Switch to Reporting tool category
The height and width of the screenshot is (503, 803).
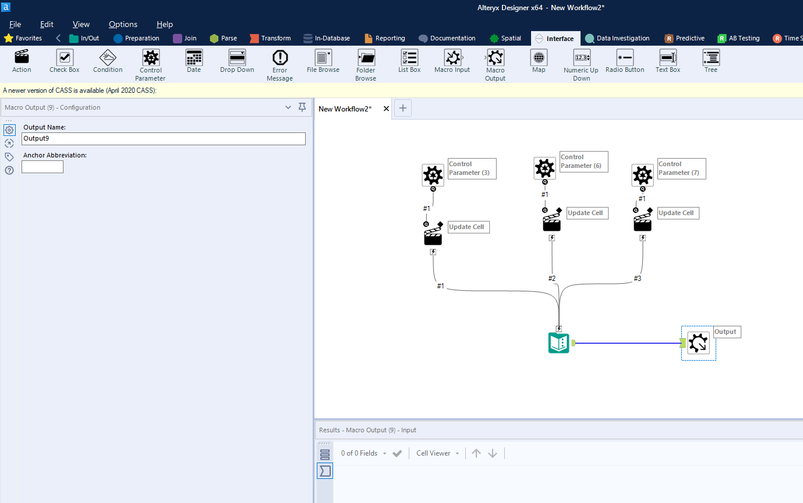tap(385, 38)
